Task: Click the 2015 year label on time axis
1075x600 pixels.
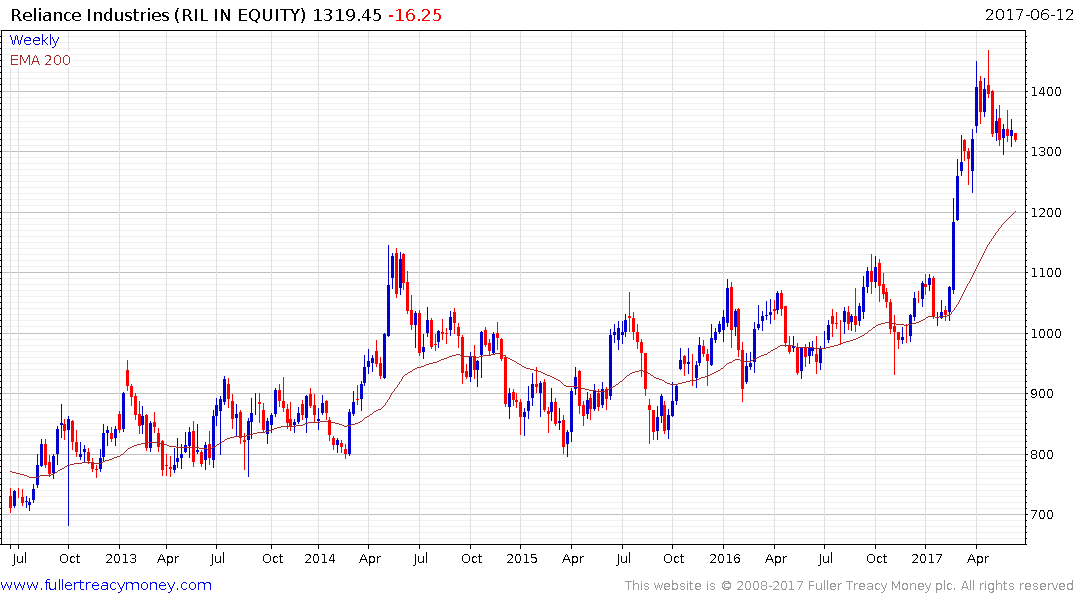Action: (522, 558)
